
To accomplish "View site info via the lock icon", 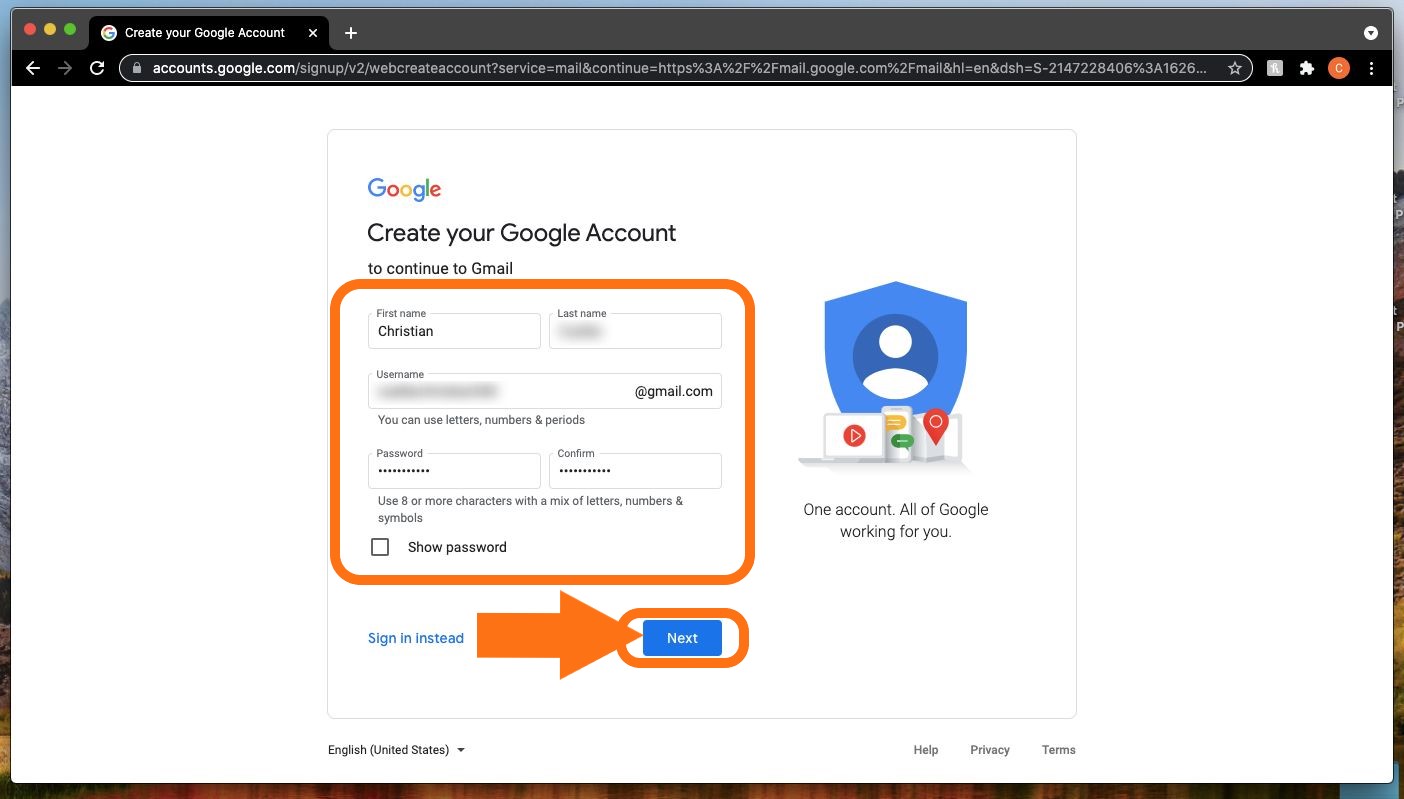I will (x=137, y=68).
